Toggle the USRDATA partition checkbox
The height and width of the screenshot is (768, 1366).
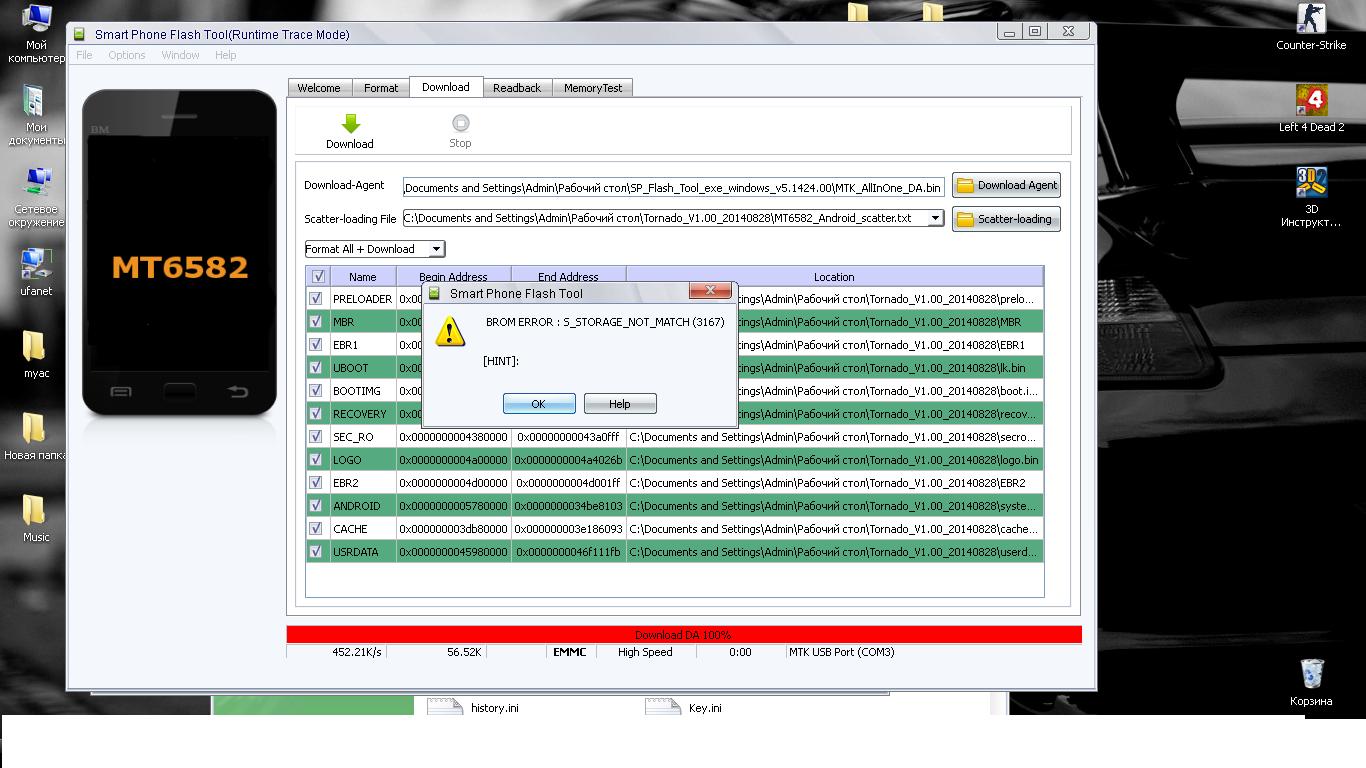pos(317,552)
